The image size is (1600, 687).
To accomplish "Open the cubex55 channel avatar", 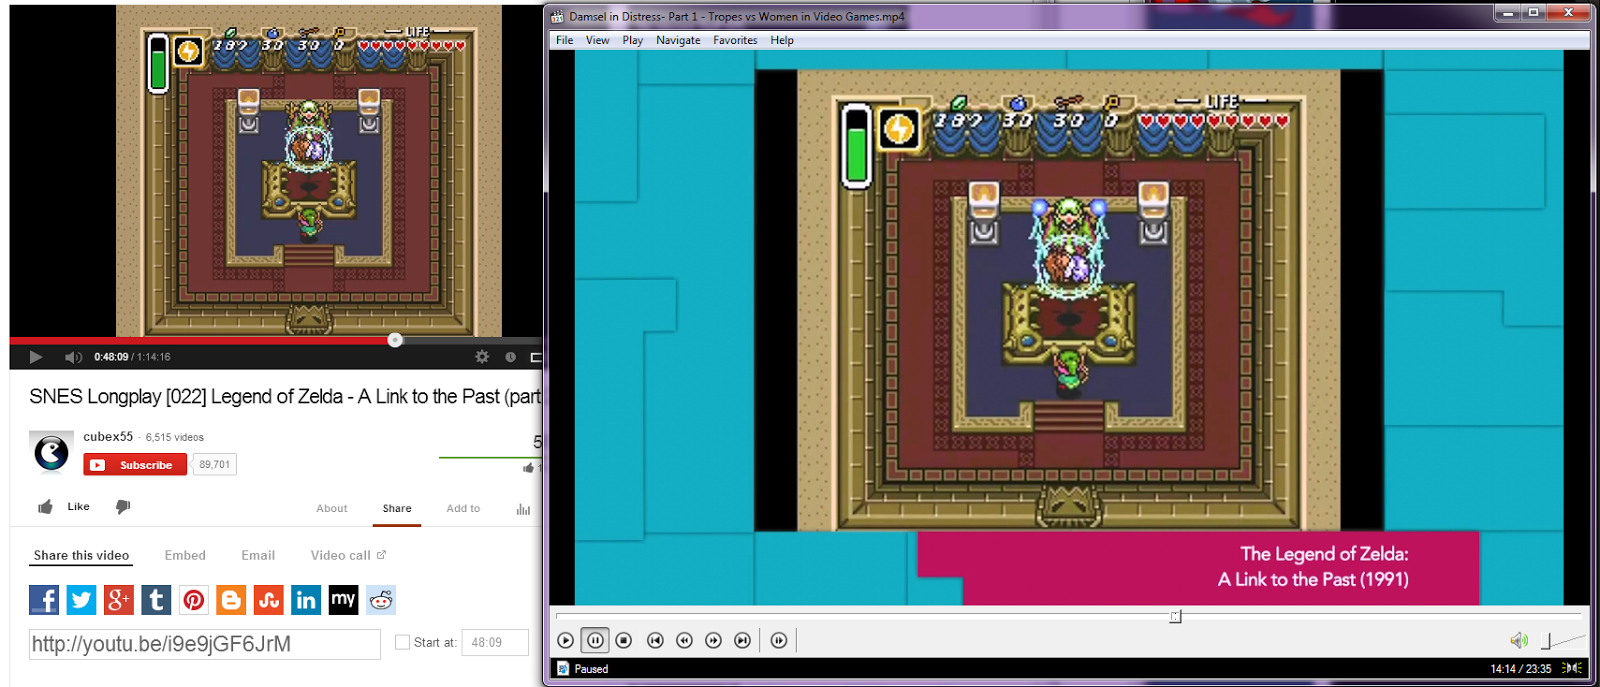I will [52, 453].
